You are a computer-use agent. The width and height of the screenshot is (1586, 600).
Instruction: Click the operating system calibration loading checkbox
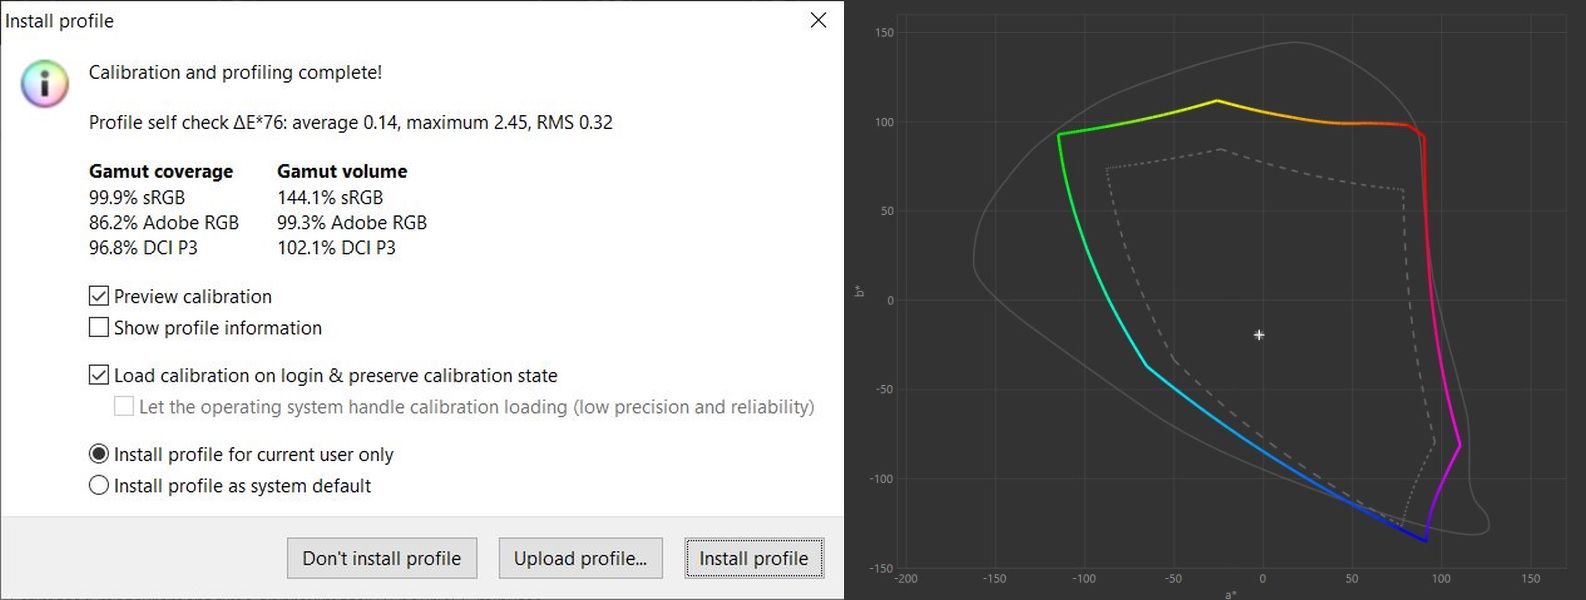[124, 406]
